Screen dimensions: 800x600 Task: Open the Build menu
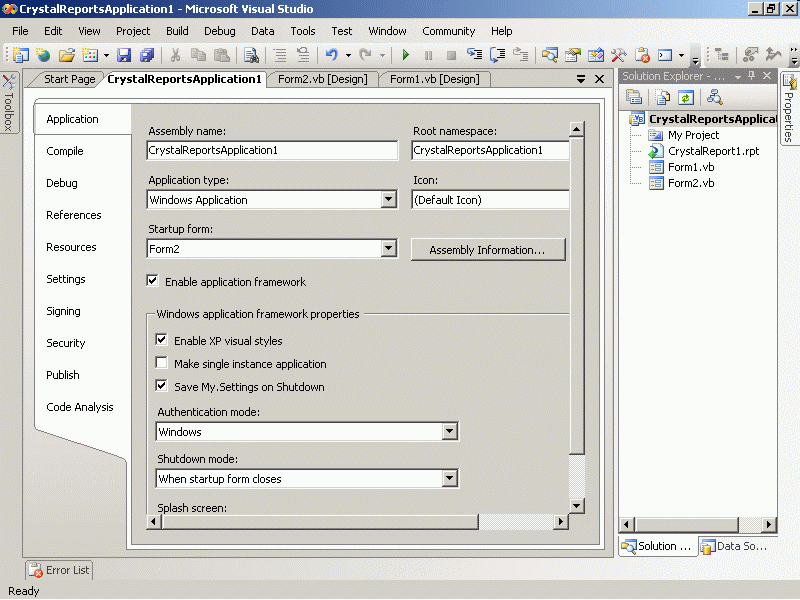tap(177, 31)
